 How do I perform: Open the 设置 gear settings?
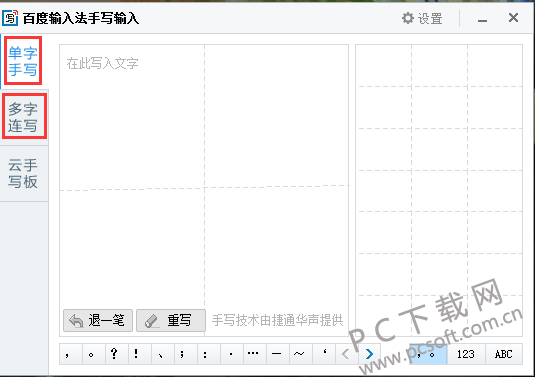coord(422,18)
